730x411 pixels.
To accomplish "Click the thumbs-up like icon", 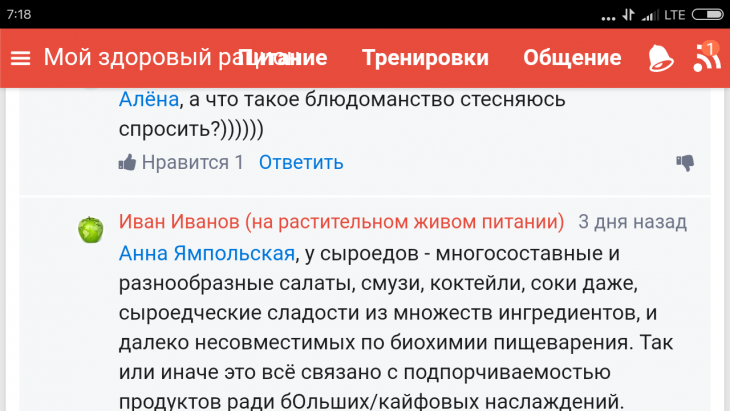I will click(x=127, y=162).
